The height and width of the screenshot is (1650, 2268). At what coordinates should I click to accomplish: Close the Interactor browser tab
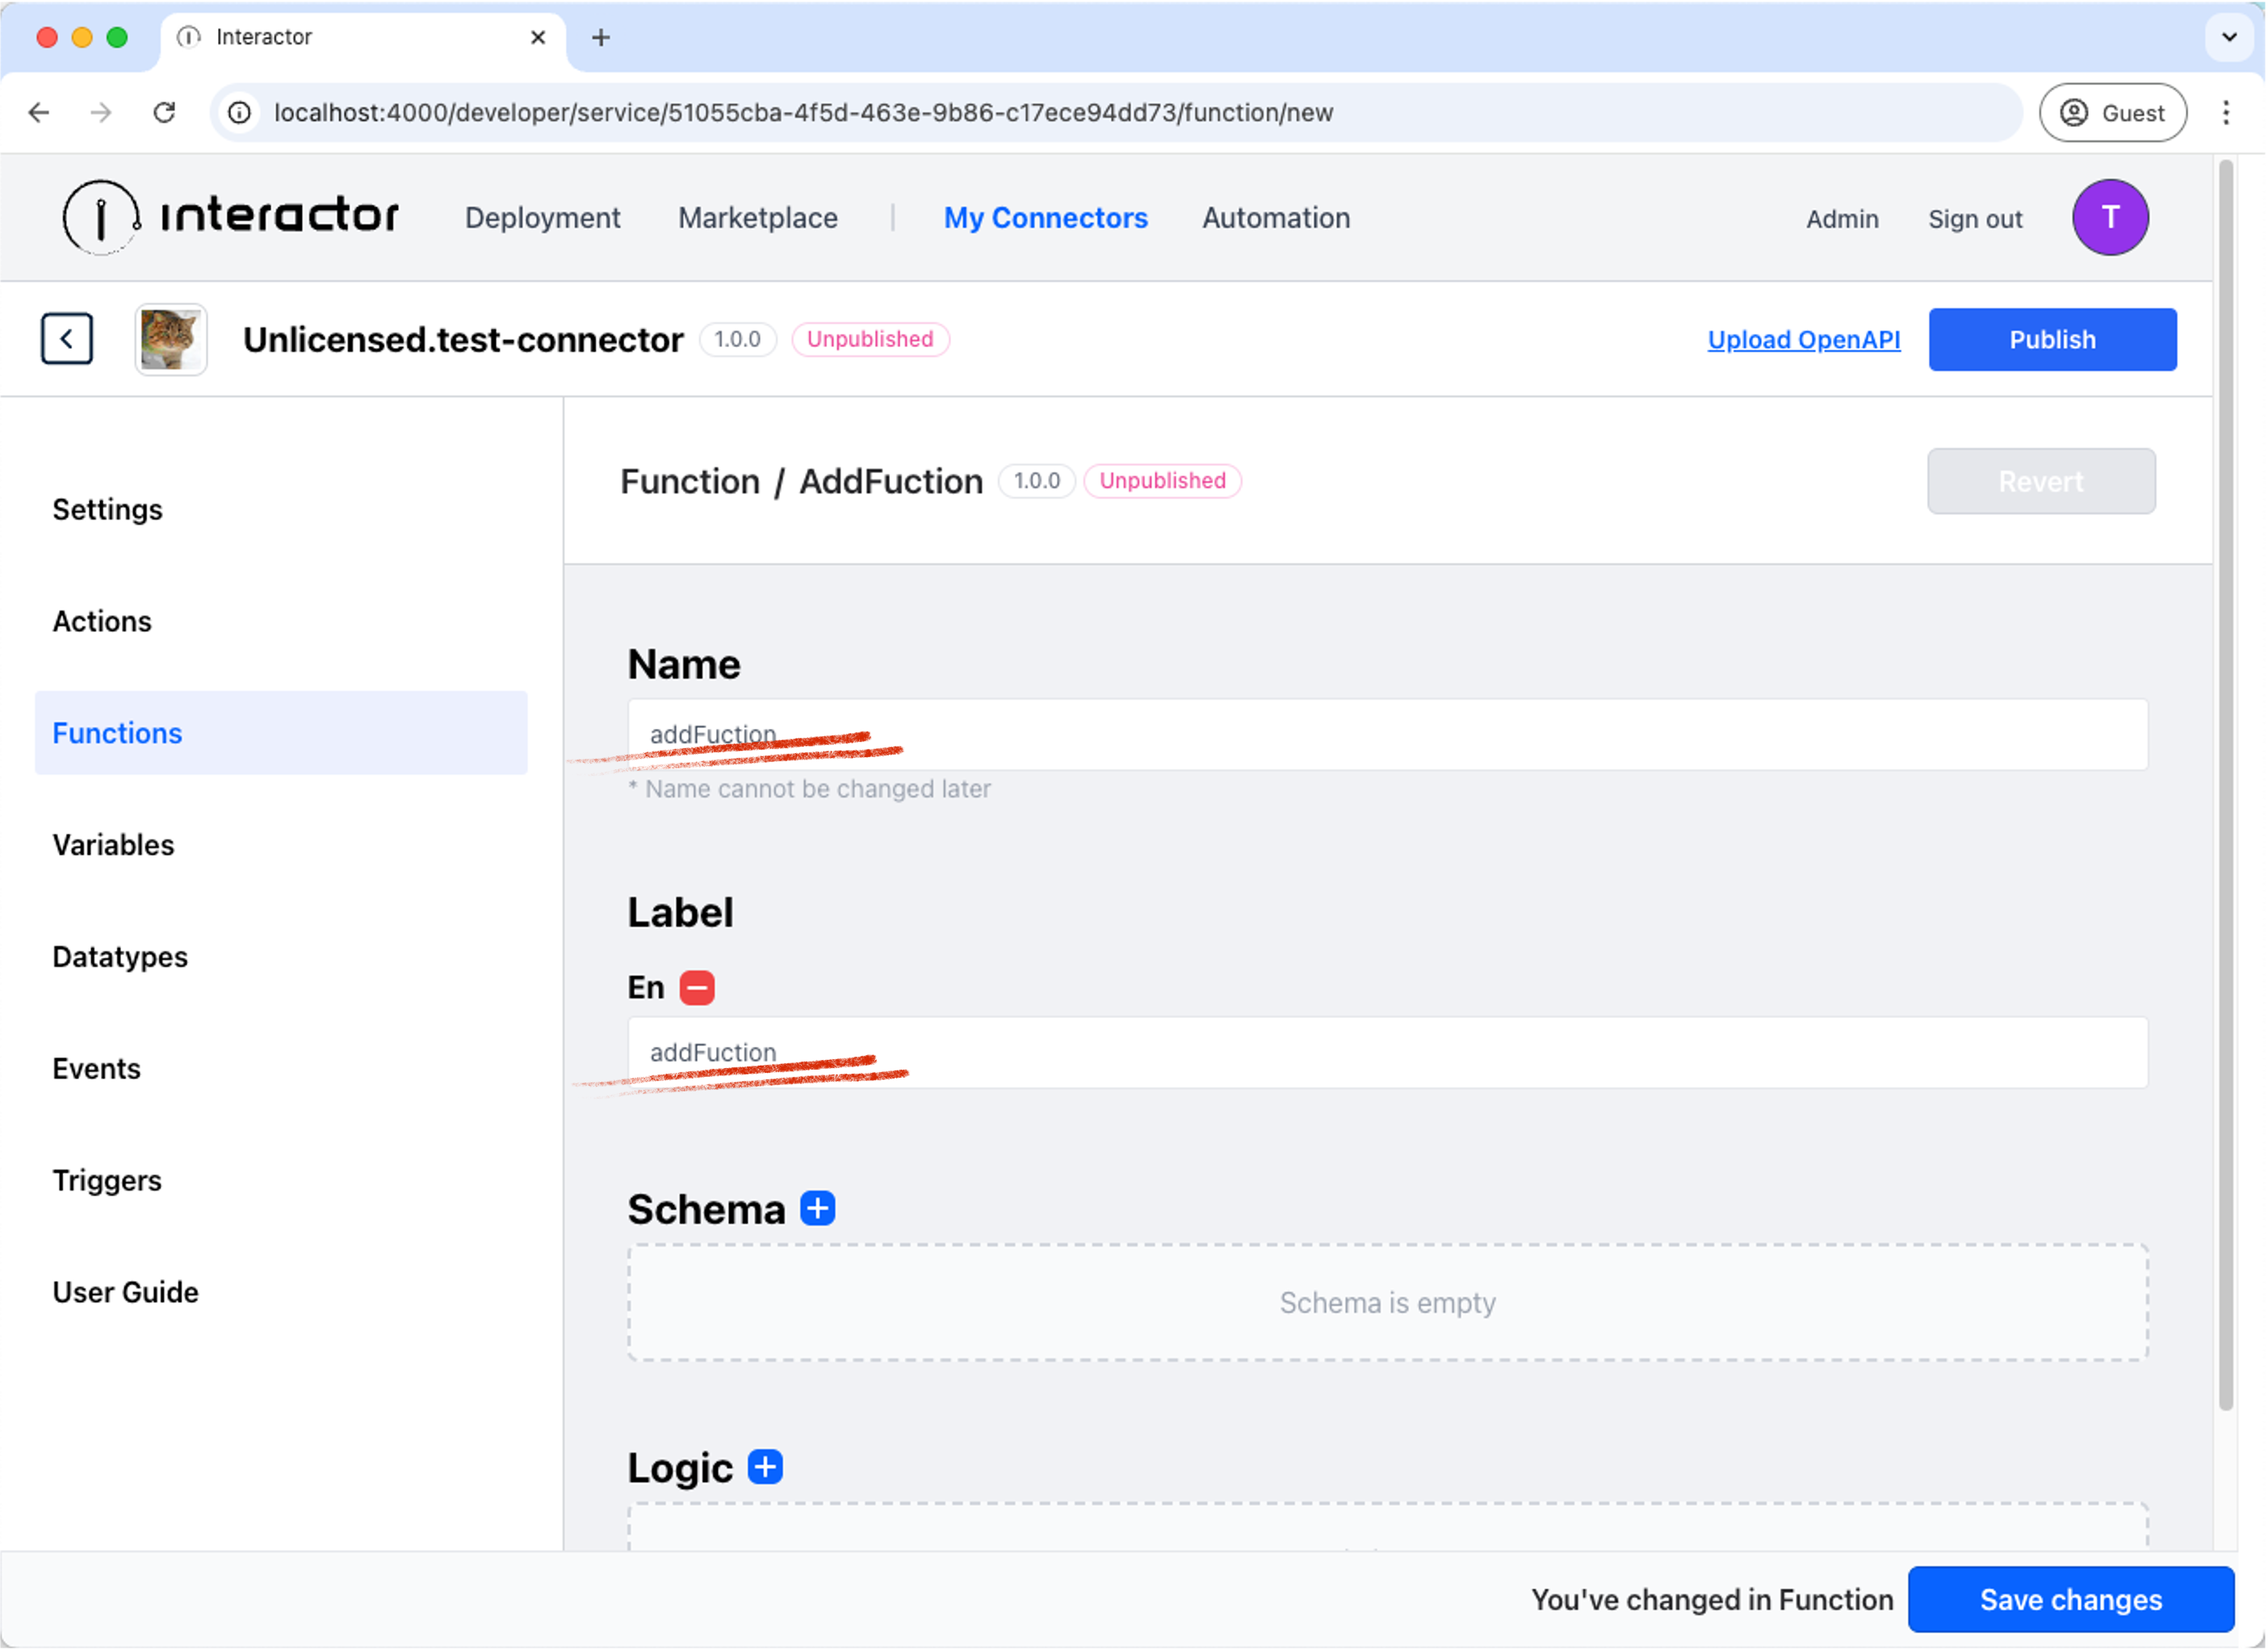[538, 37]
